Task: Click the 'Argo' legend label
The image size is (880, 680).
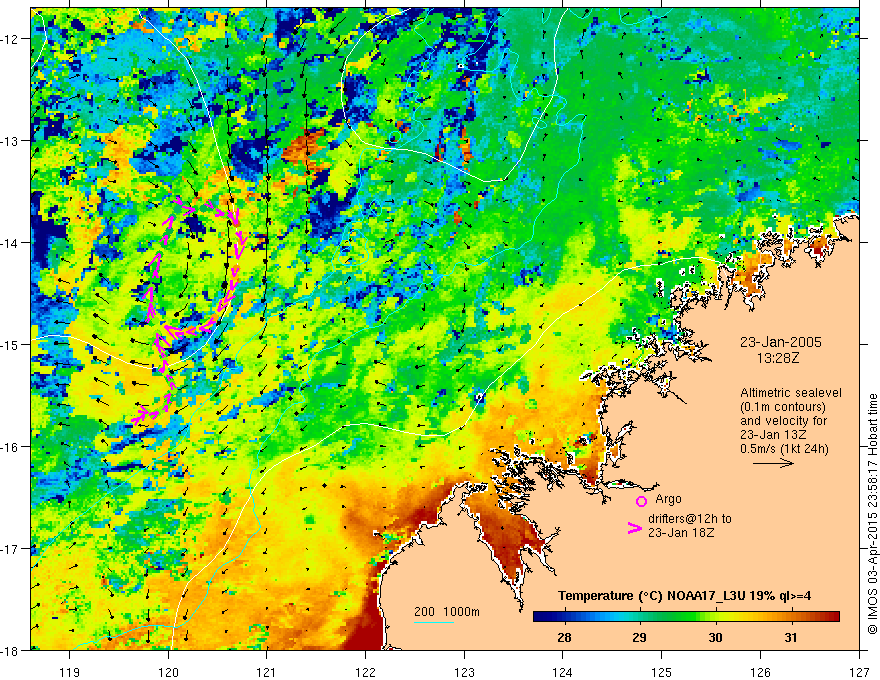Action: (668, 499)
